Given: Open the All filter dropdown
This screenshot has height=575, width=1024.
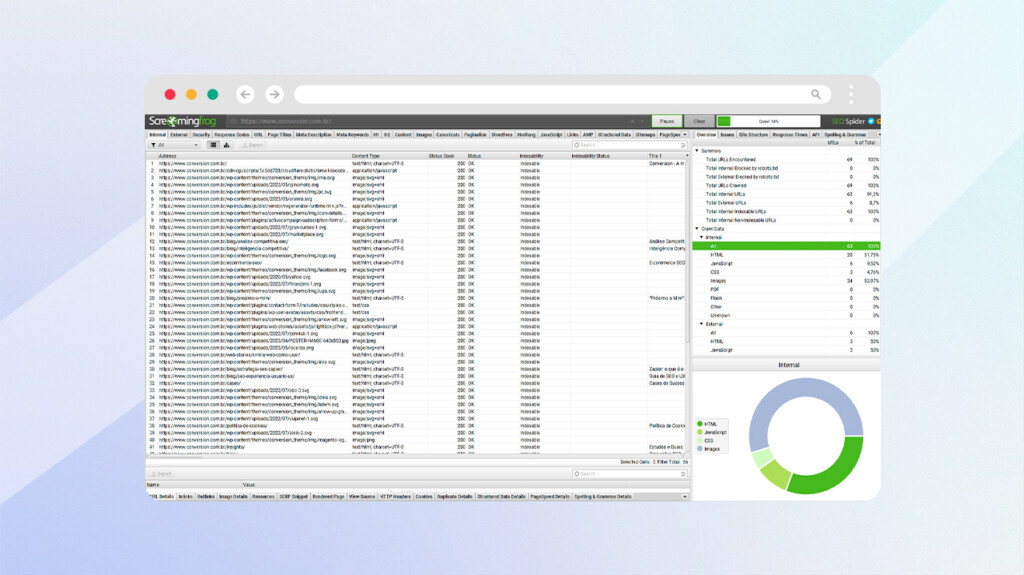Looking at the screenshot, I should [174, 145].
